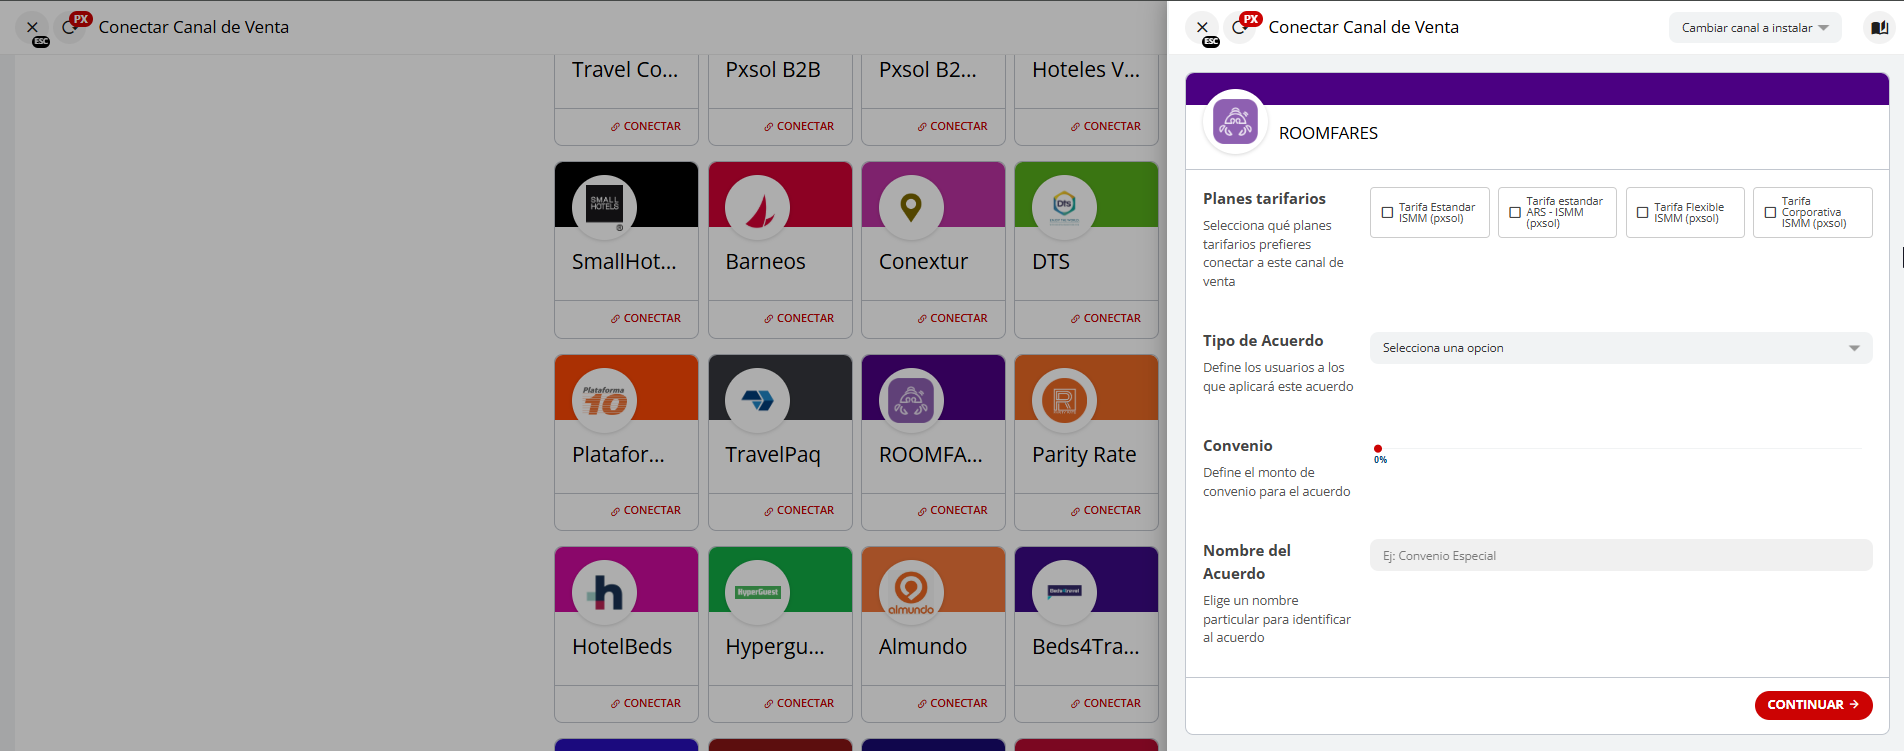Click the TravelPaq channel logo
The image size is (1904, 751).
coord(757,400)
